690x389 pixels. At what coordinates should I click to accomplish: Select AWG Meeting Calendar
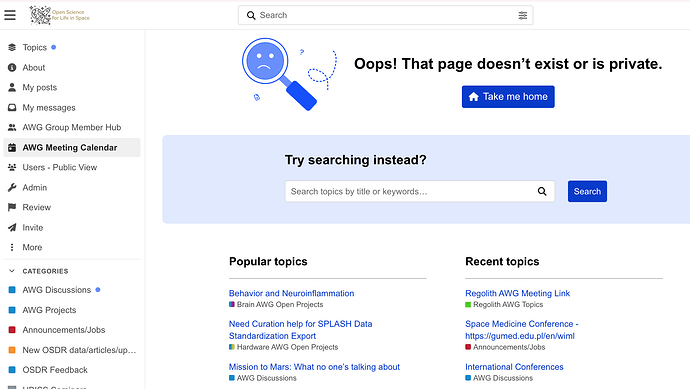72,147
